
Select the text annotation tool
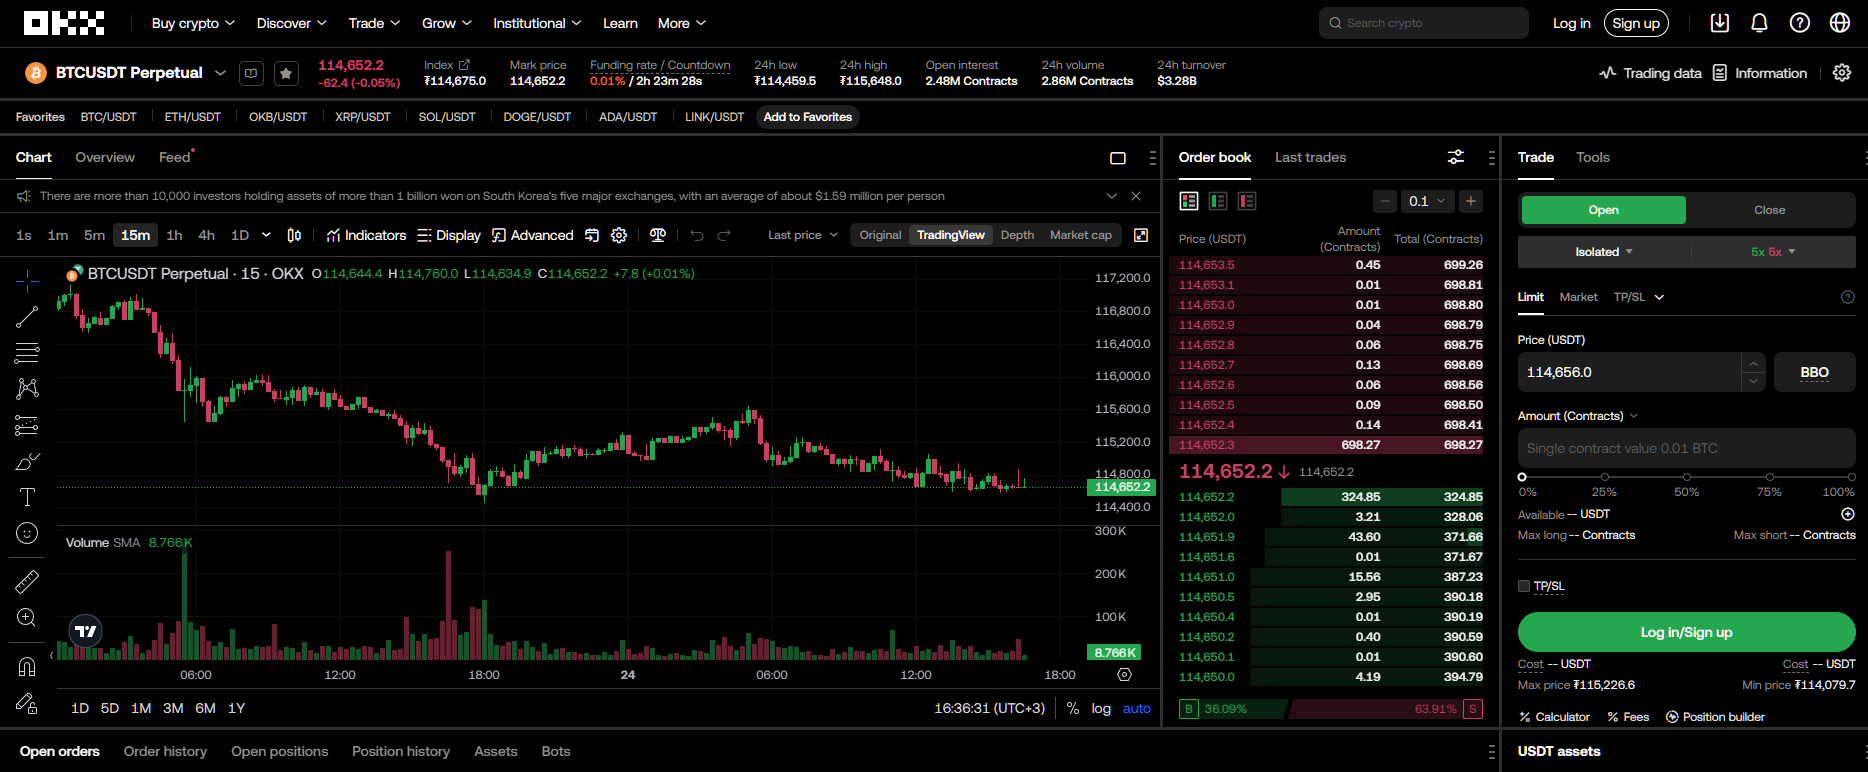pyautogui.click(x=27, y=497)
